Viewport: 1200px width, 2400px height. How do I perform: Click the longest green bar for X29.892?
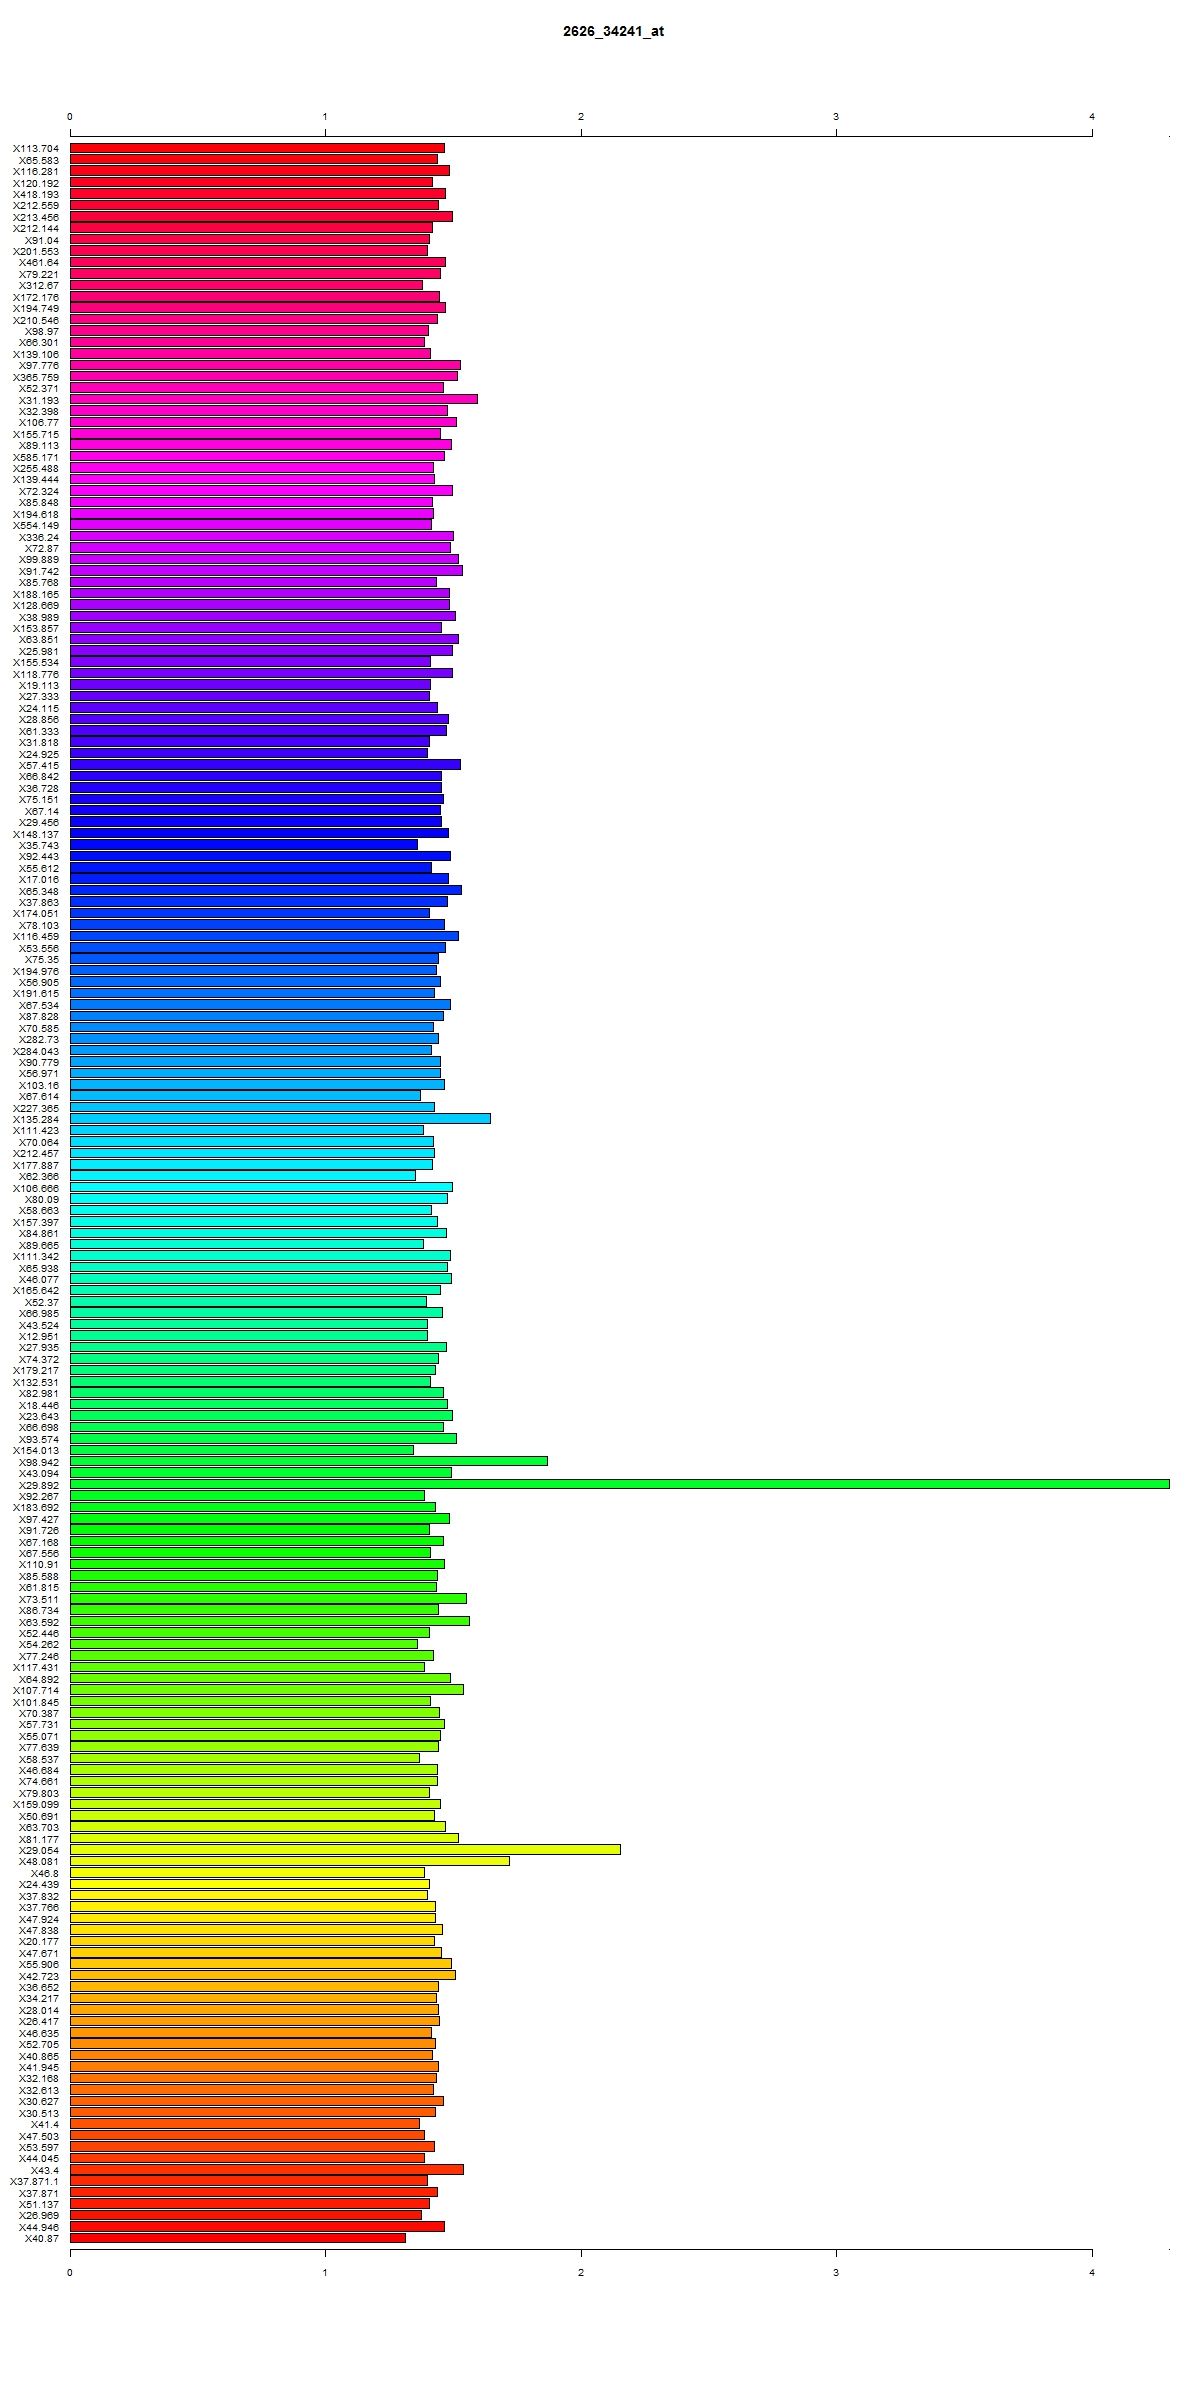[x=620, y=1484]
